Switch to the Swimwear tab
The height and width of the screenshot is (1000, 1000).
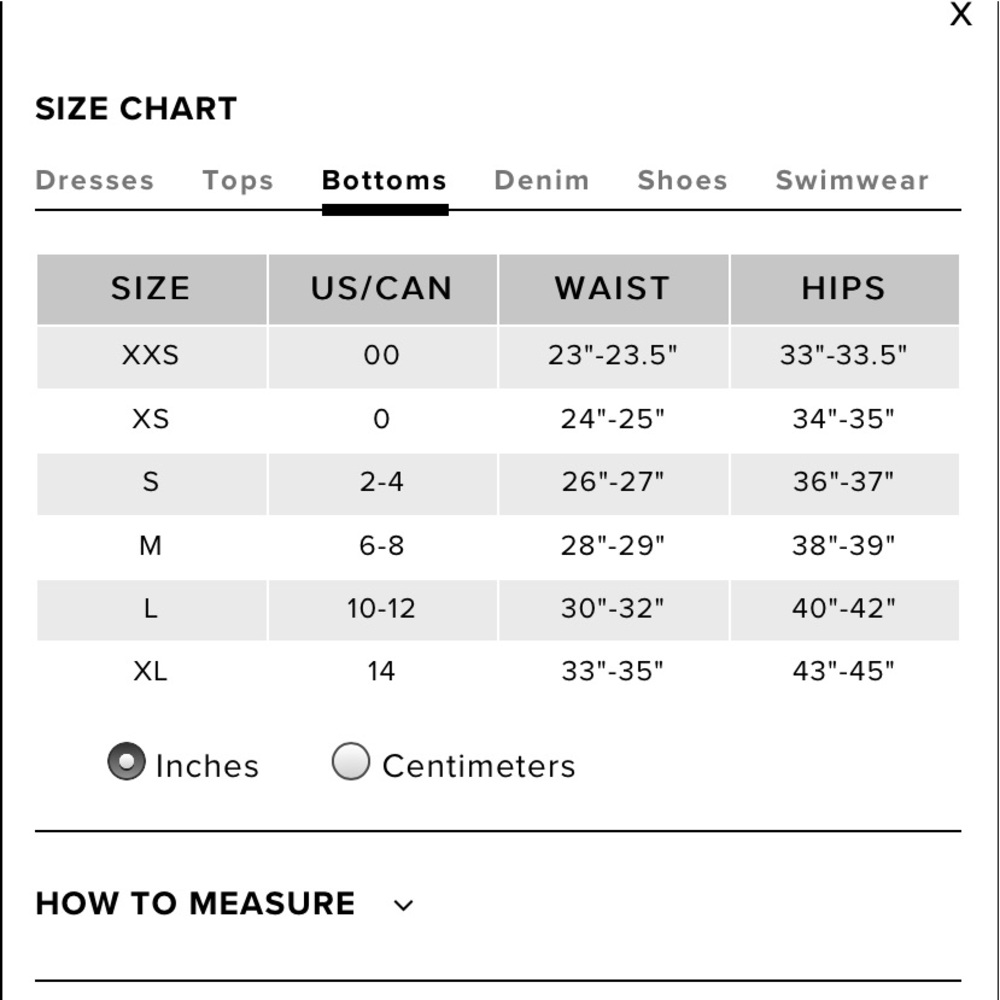[x=852, y=180]
